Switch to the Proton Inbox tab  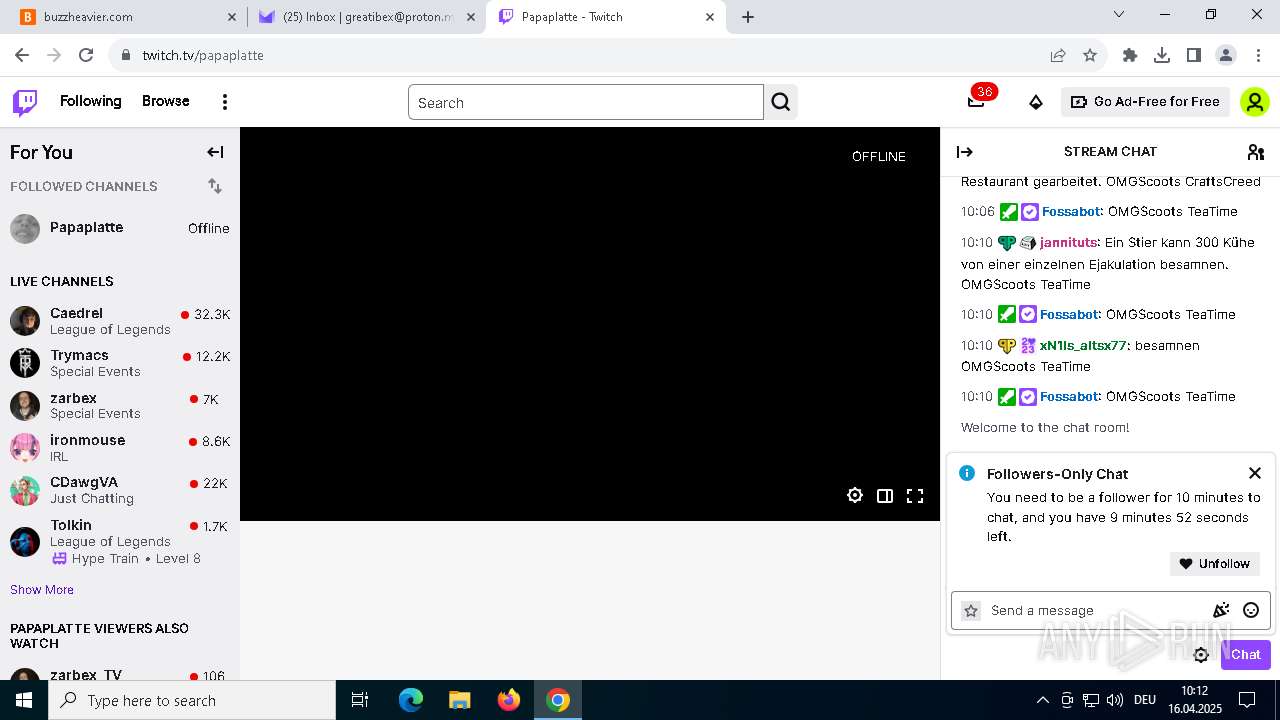tap(366, 17)
